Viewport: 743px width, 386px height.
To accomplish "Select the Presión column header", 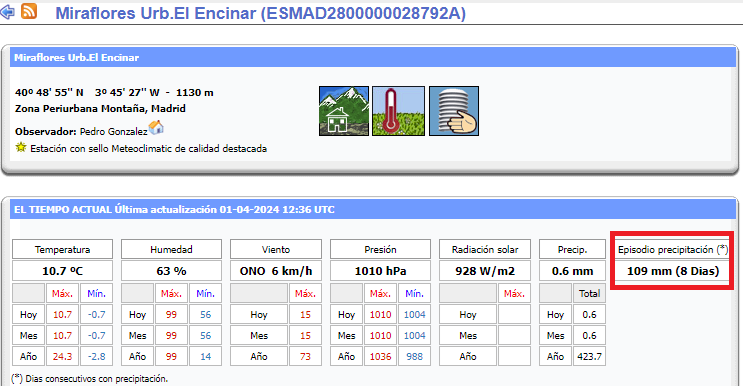I will point(380,249).
